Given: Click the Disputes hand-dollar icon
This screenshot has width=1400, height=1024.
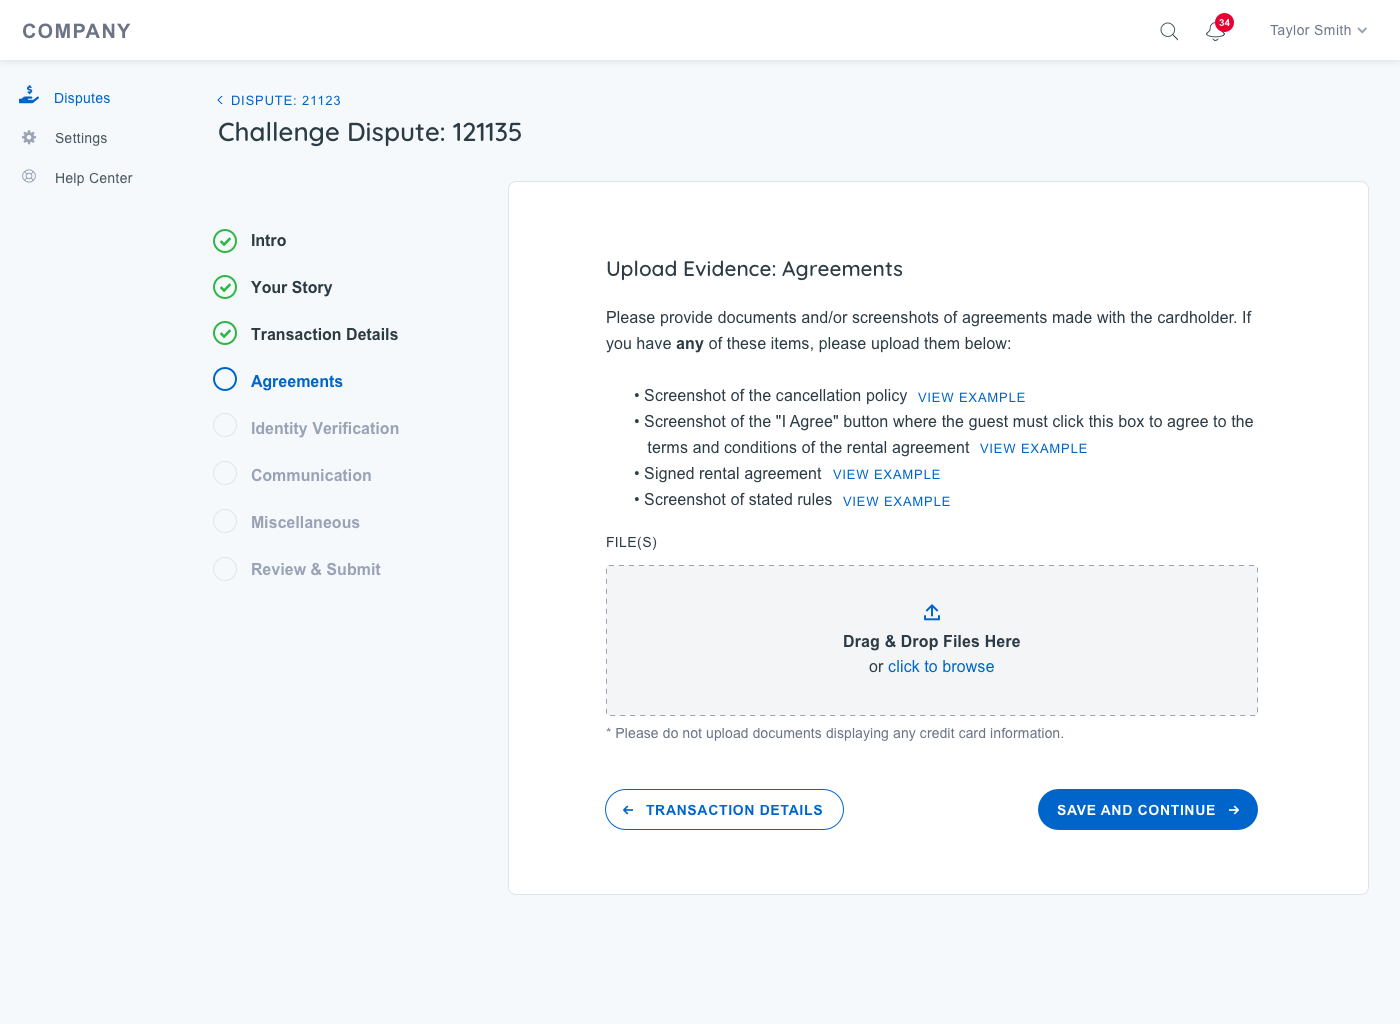Looking at the screenshot, I should (x=29, y=96).
